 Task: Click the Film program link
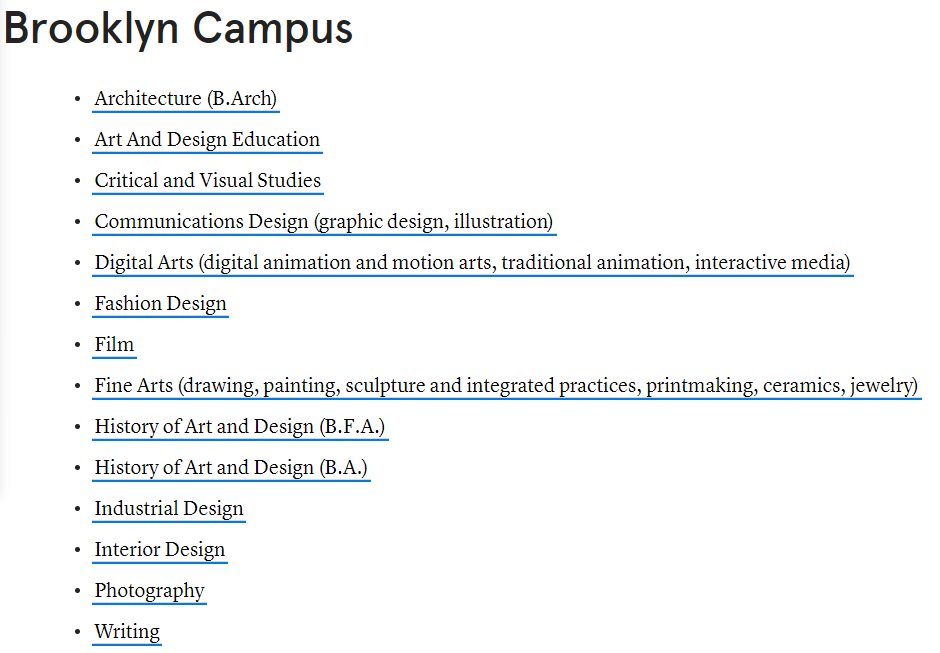[x=114, y=345]
